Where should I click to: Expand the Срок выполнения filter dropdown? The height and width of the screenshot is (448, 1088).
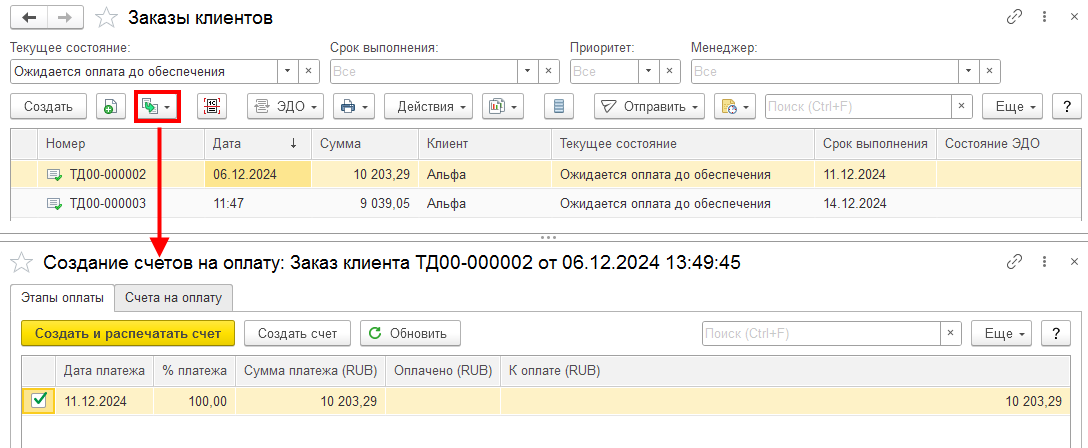[x=528, y=71]
